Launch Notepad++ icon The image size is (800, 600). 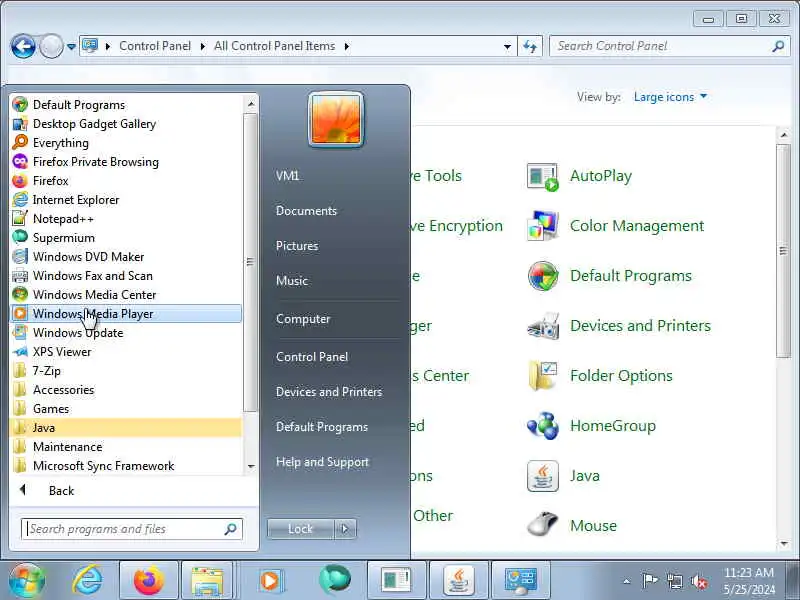point(20,218)
